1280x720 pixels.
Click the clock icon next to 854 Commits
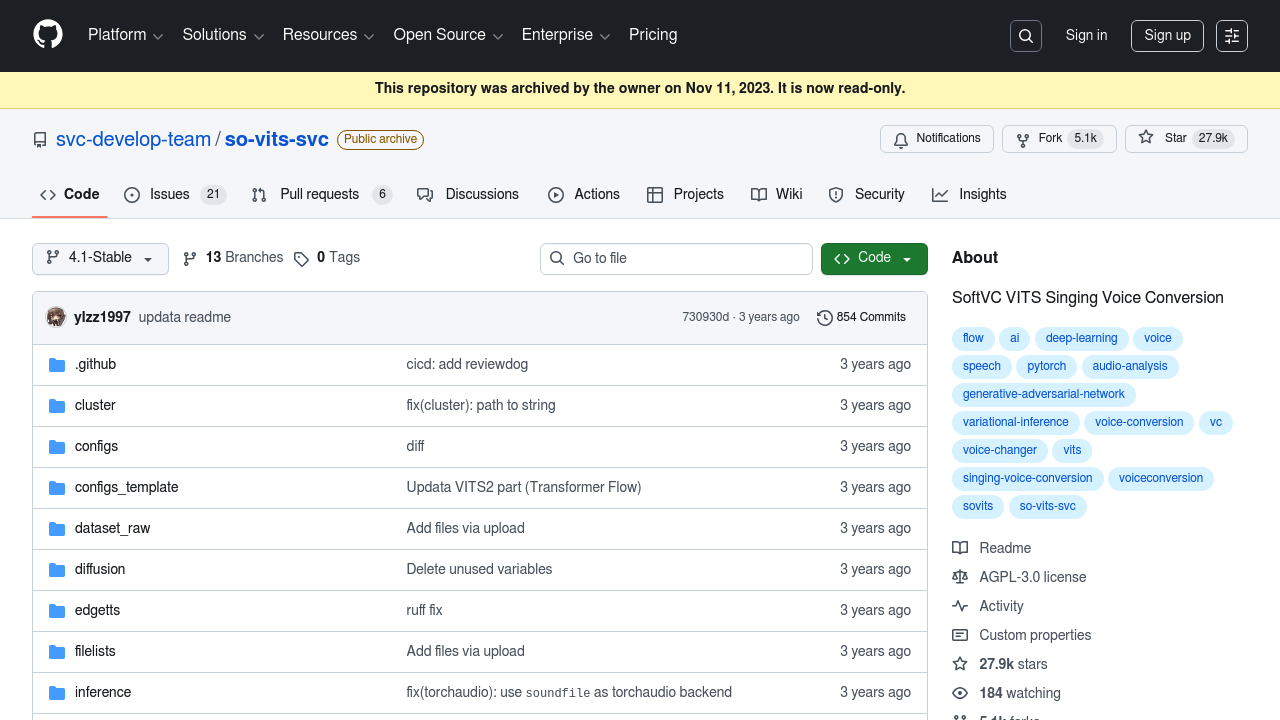(824, 317)
